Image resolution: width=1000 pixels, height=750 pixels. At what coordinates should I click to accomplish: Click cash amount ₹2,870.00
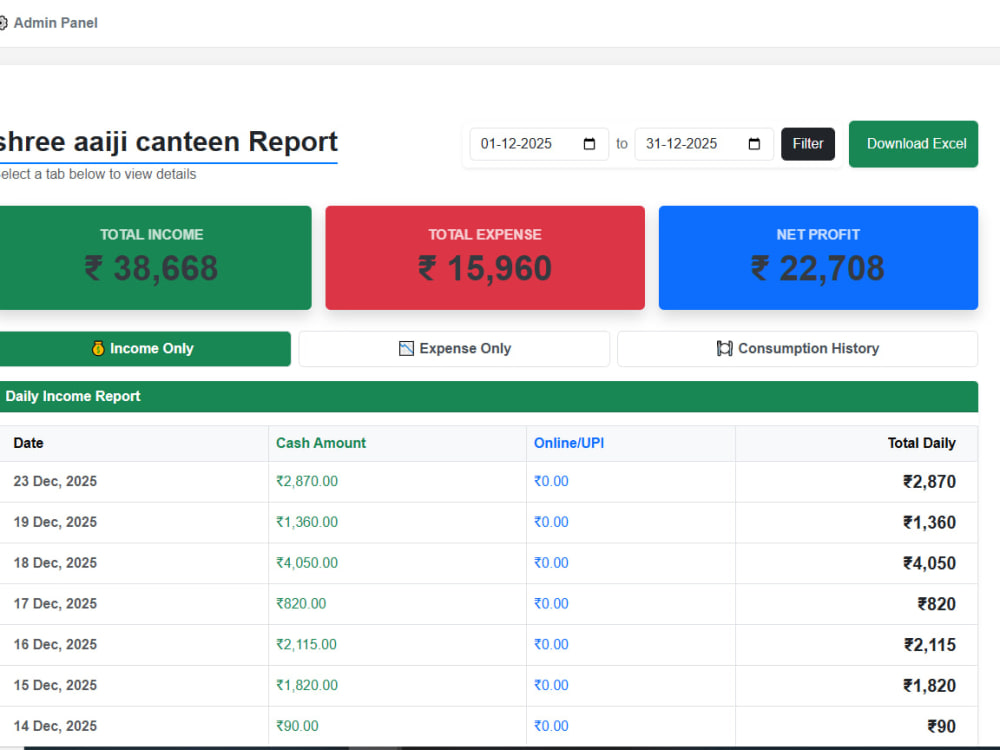(x=307, y=482)
